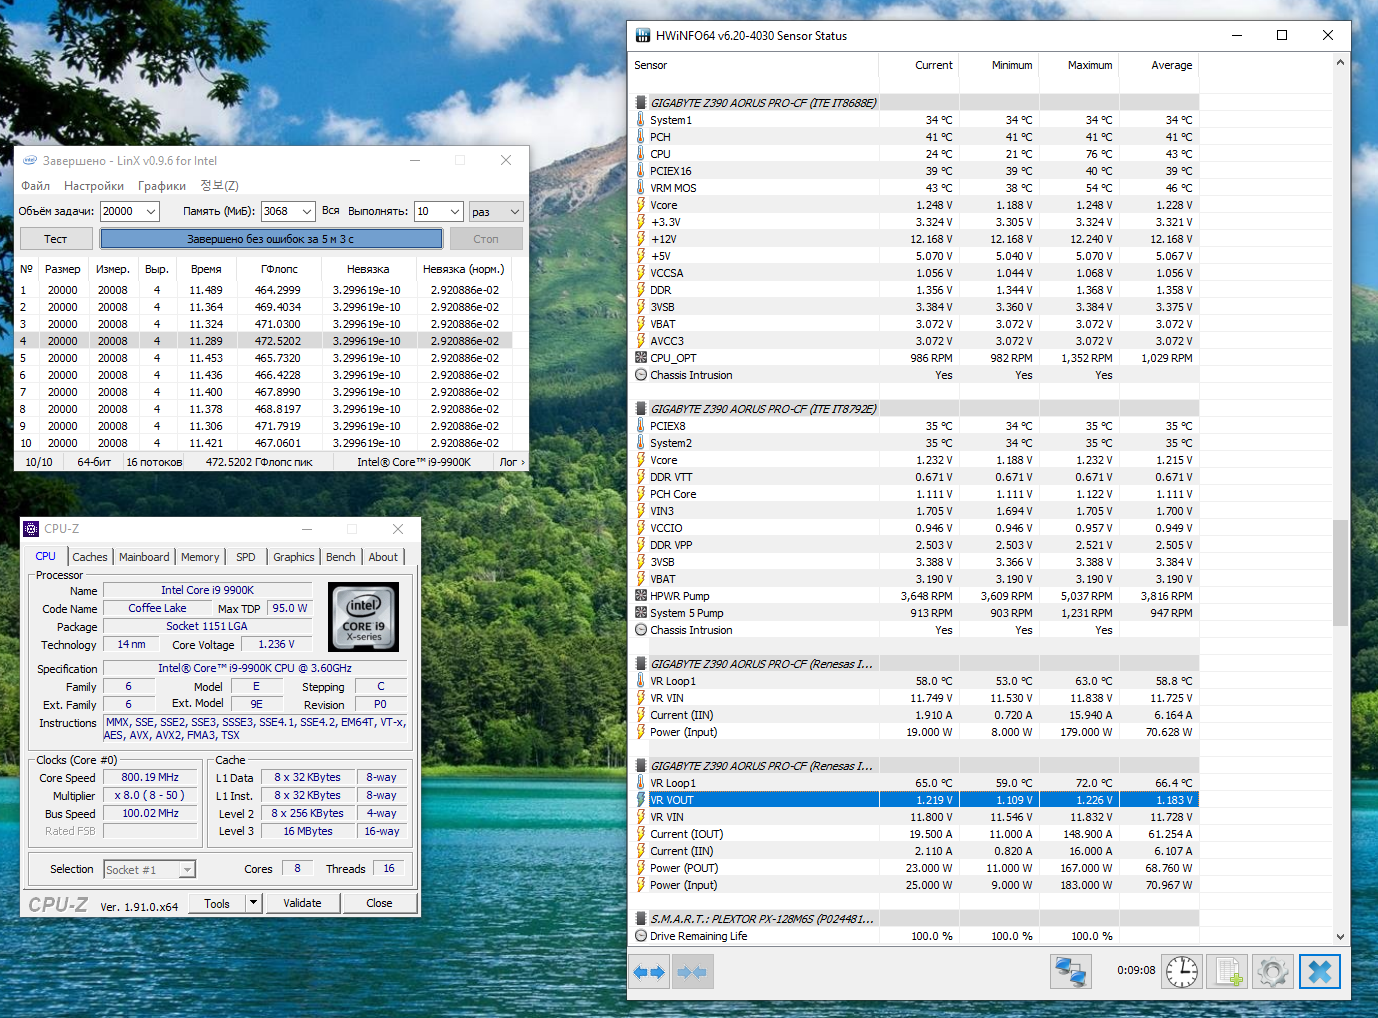Screen dimensions: 1378x1018
Task: Click the LinX progress bar showing Завершено без ошибок
Action: coord(271,239)
